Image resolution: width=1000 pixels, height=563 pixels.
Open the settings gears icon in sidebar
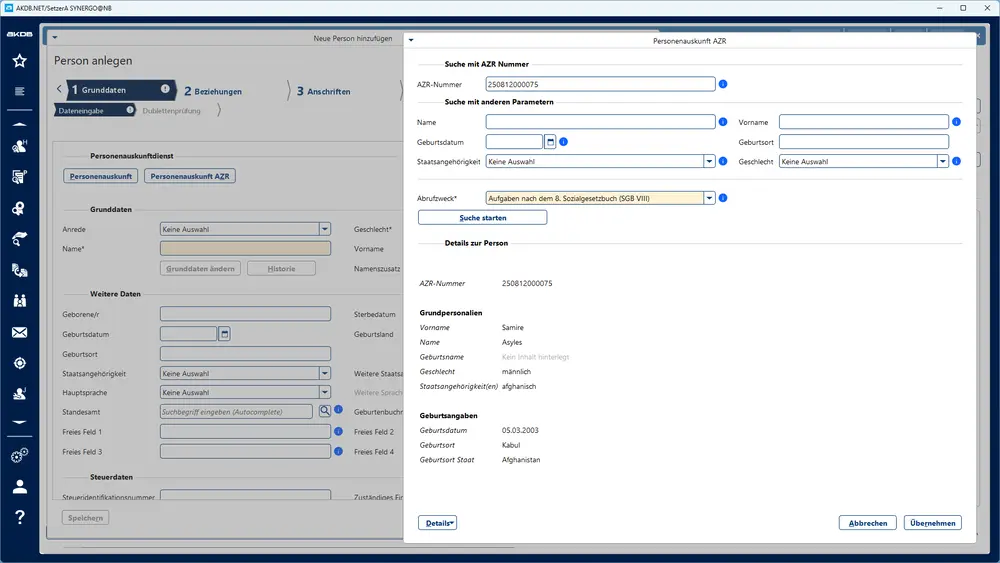(x=19, y=456)
